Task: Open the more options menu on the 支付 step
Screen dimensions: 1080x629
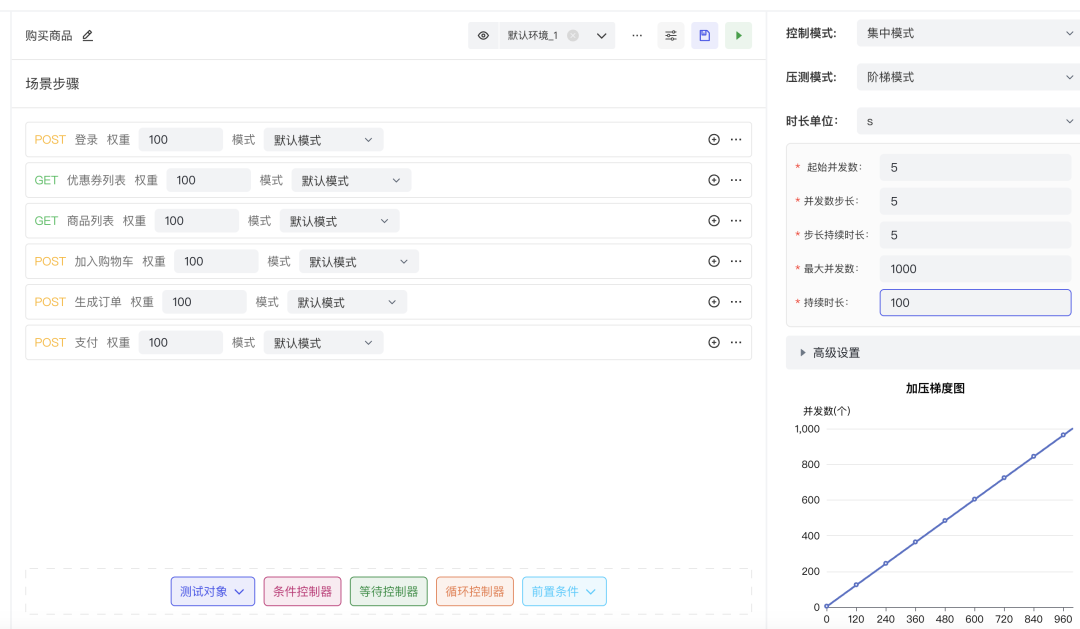Action: click(x=735, y=342)
